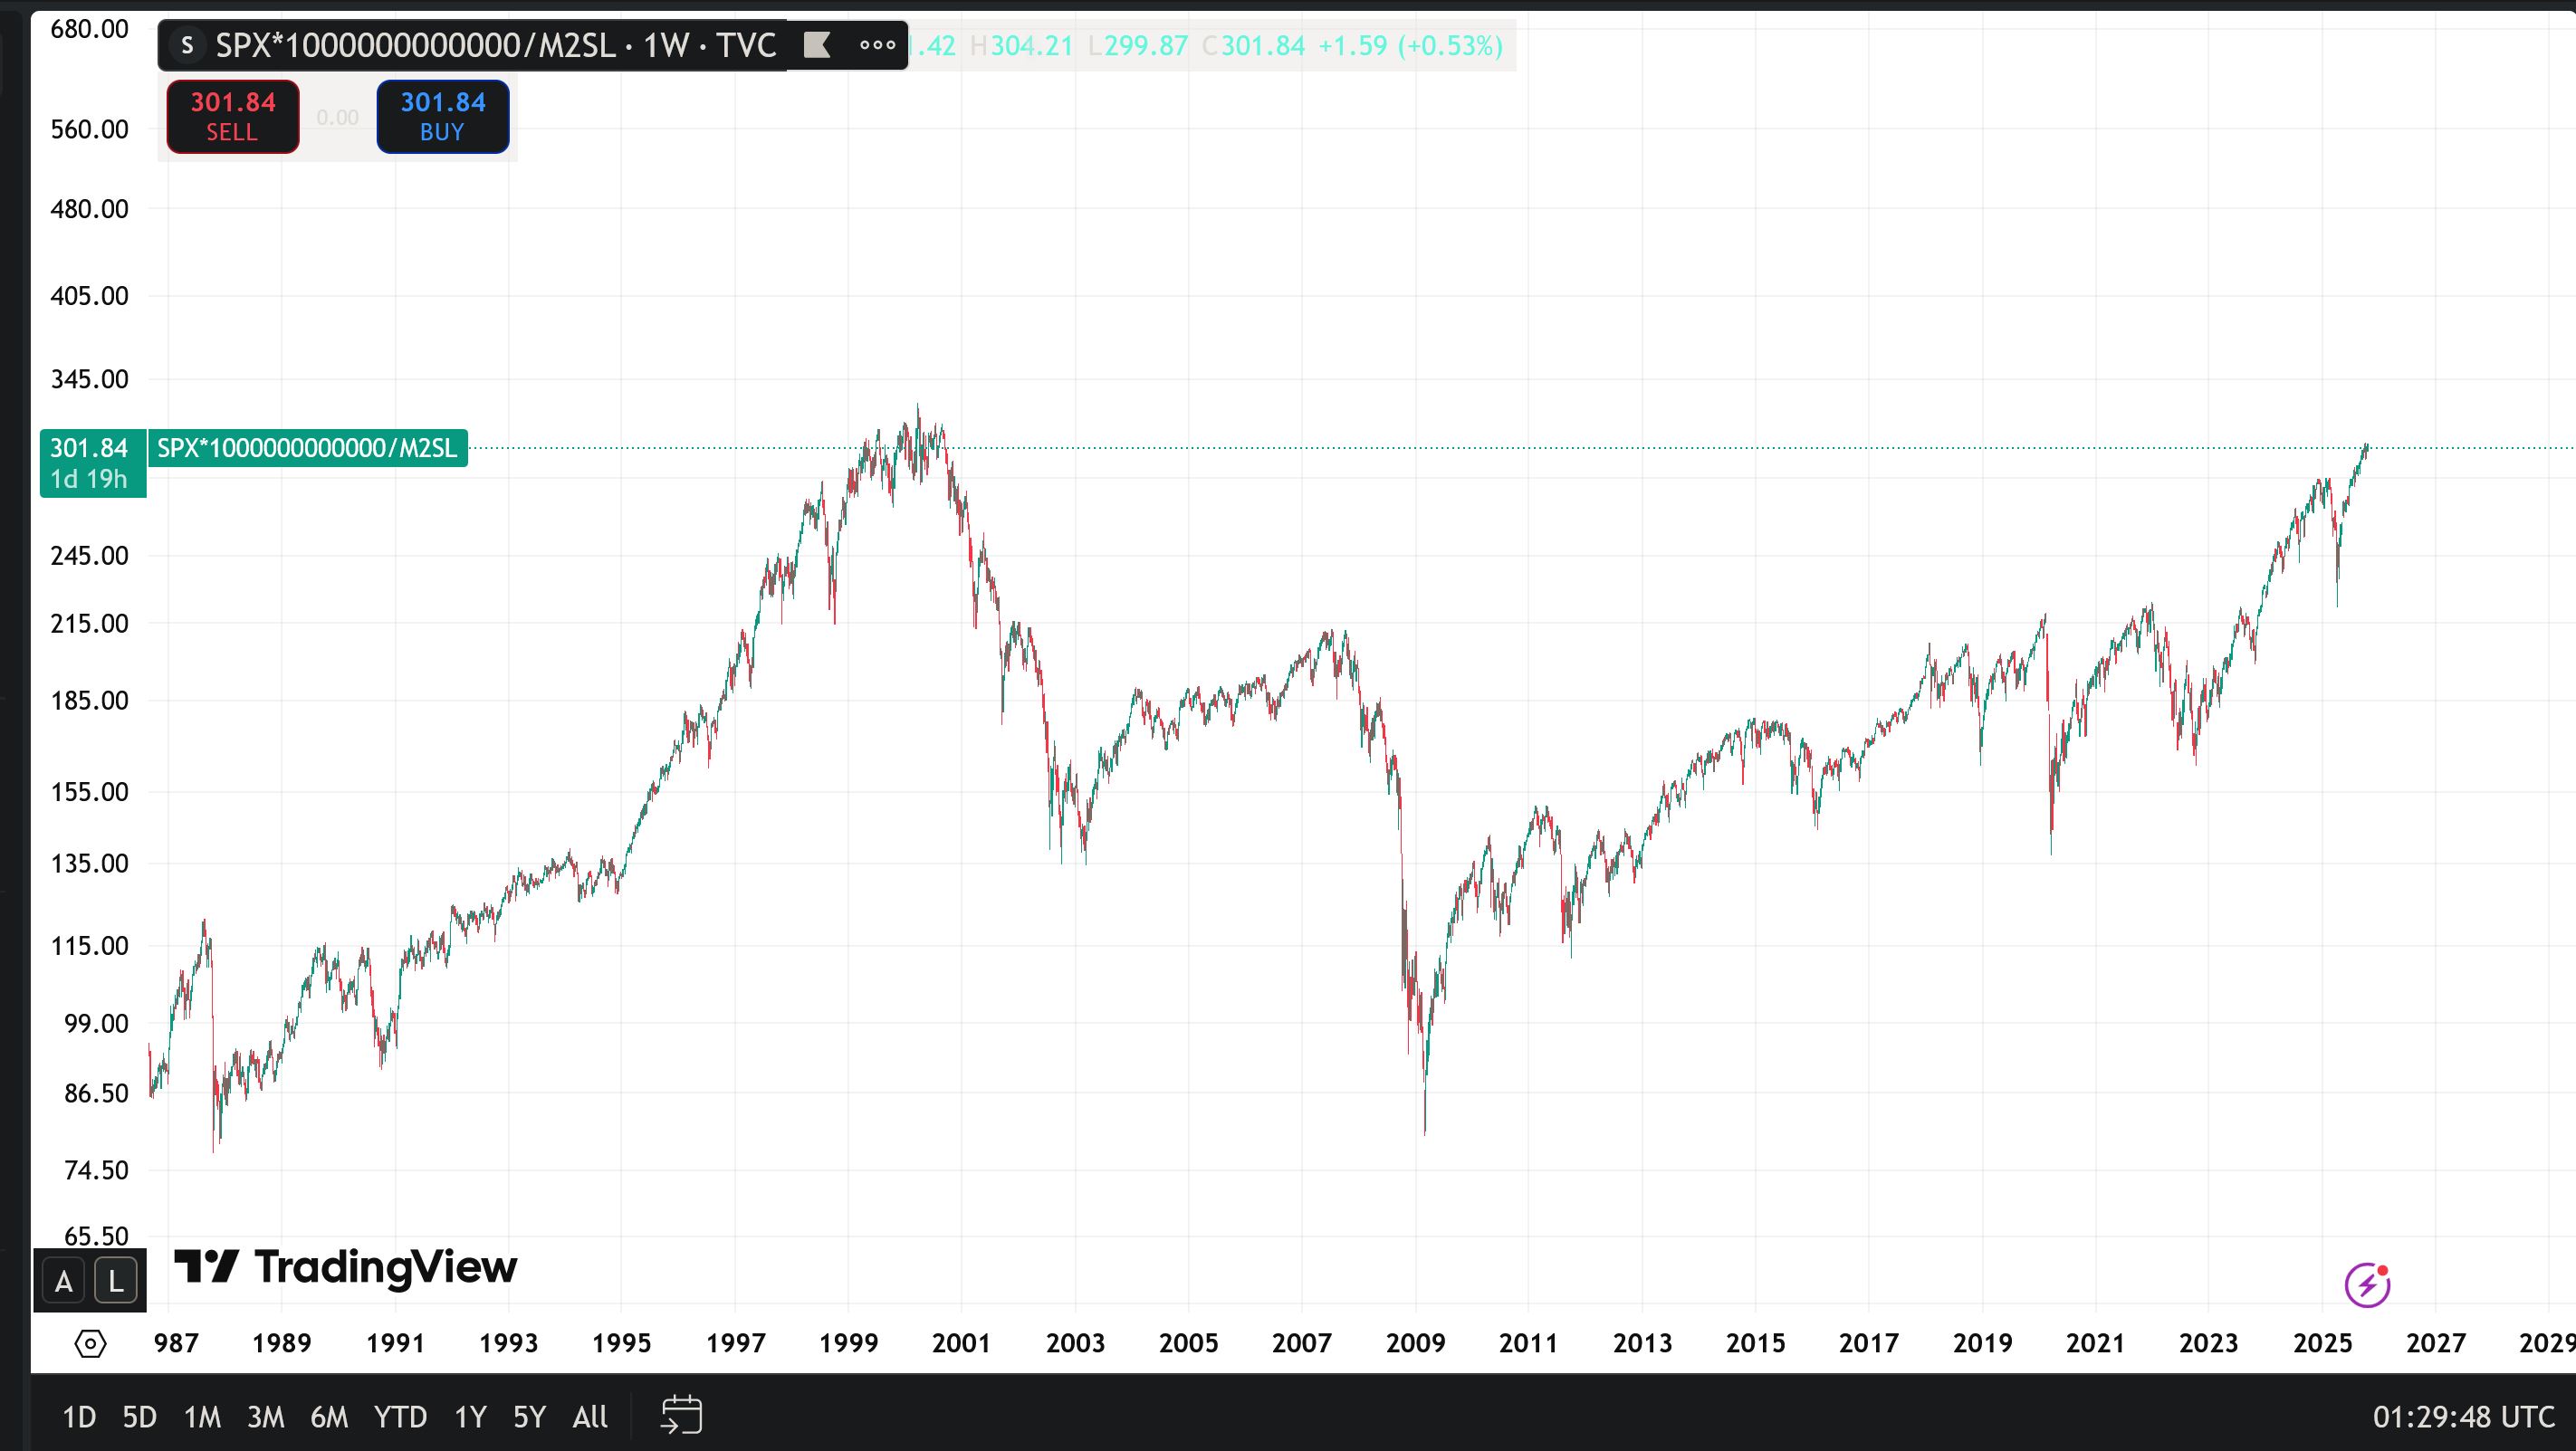Select the All time range
The image size is (2576, 1451).
pyautogui.click(x=590, y=1417)
